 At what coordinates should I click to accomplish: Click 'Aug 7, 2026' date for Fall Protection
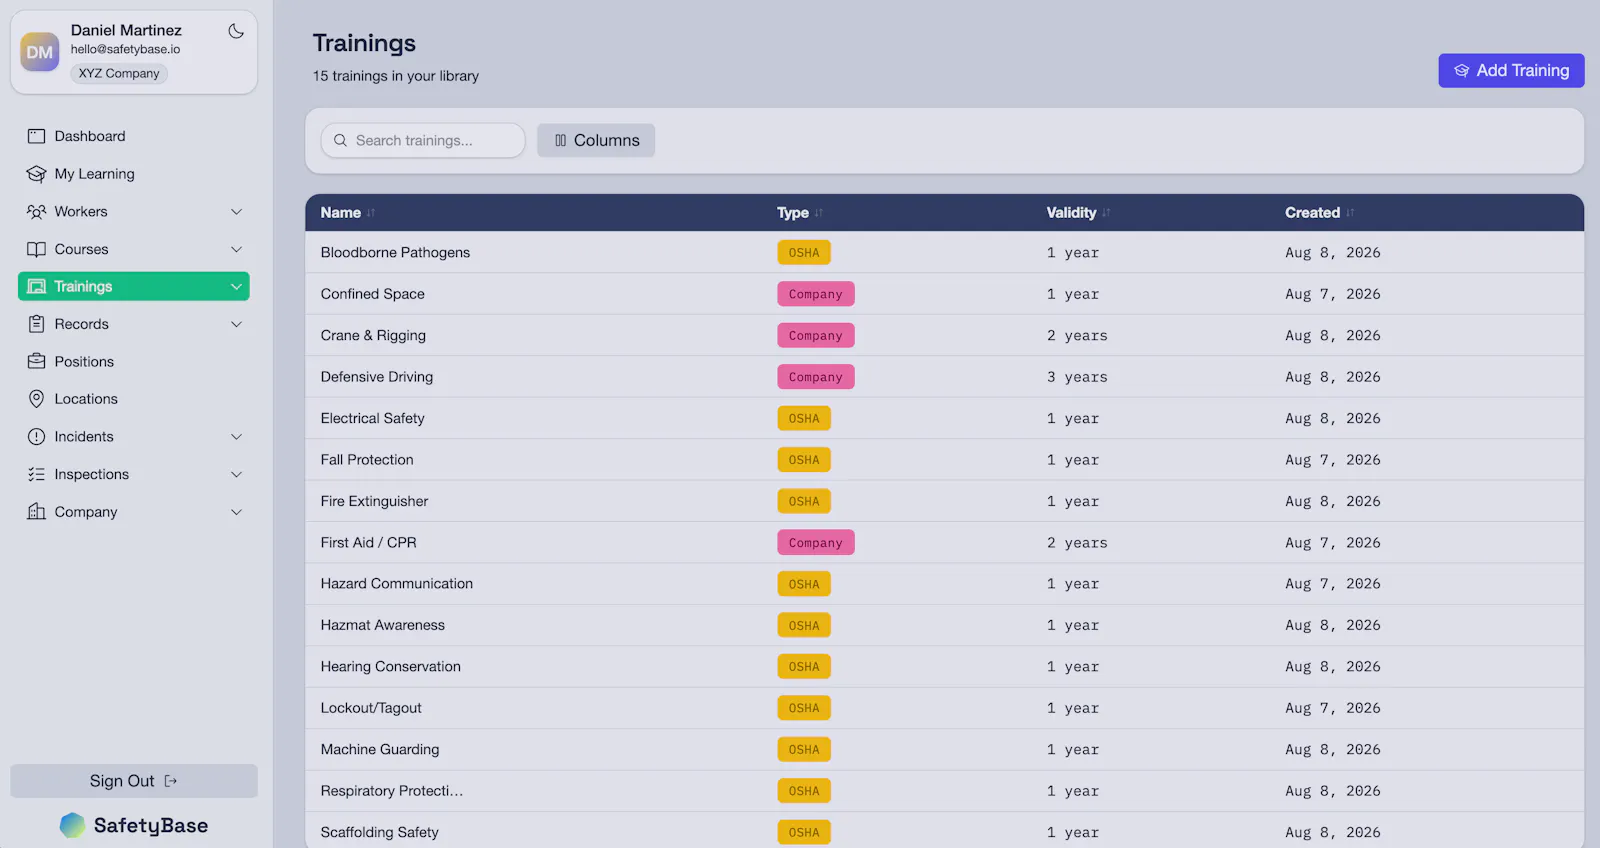[x=1333, y=460]
